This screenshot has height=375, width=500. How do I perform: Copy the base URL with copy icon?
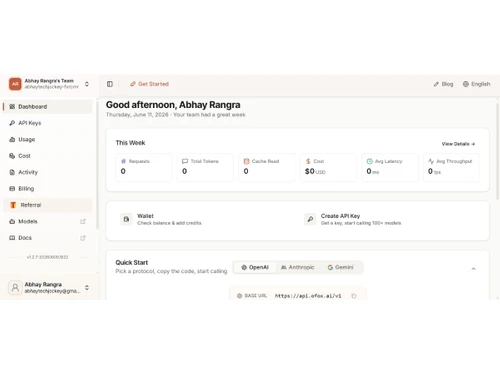tap(354, 296)
